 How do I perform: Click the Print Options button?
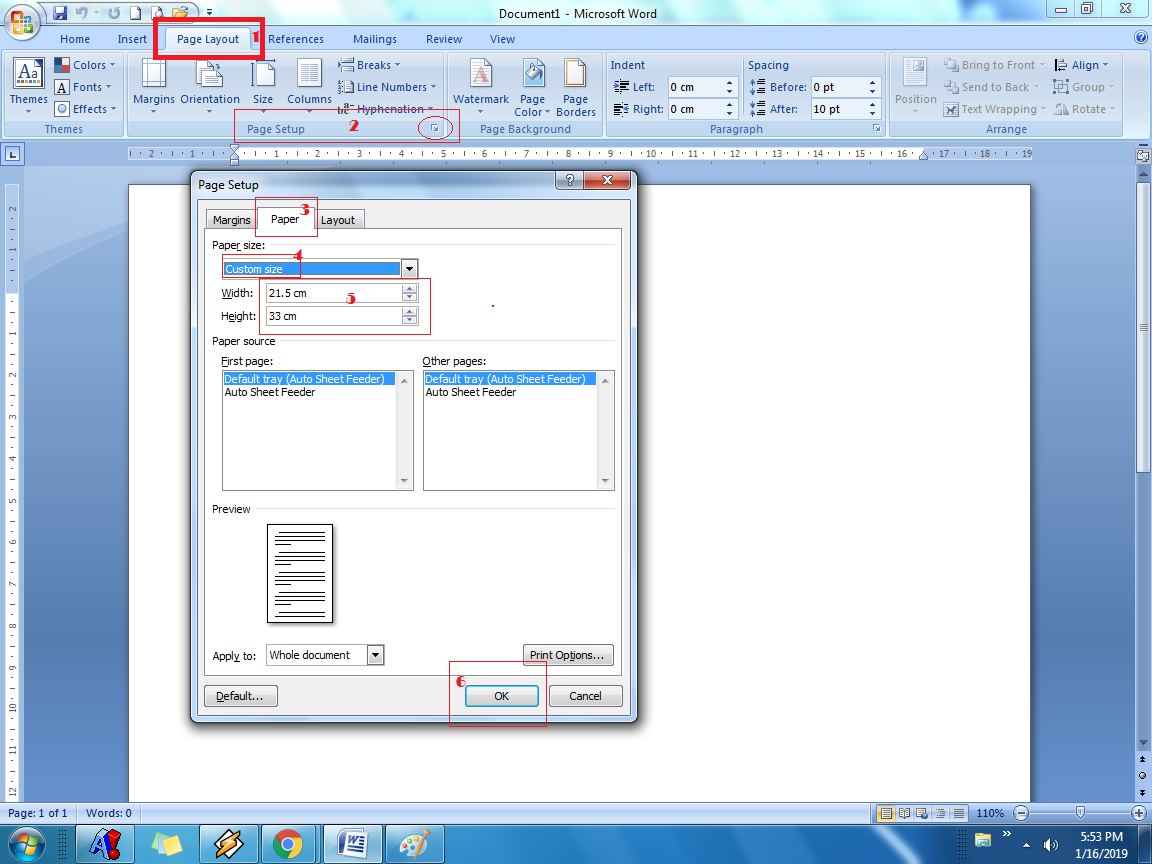568,655
